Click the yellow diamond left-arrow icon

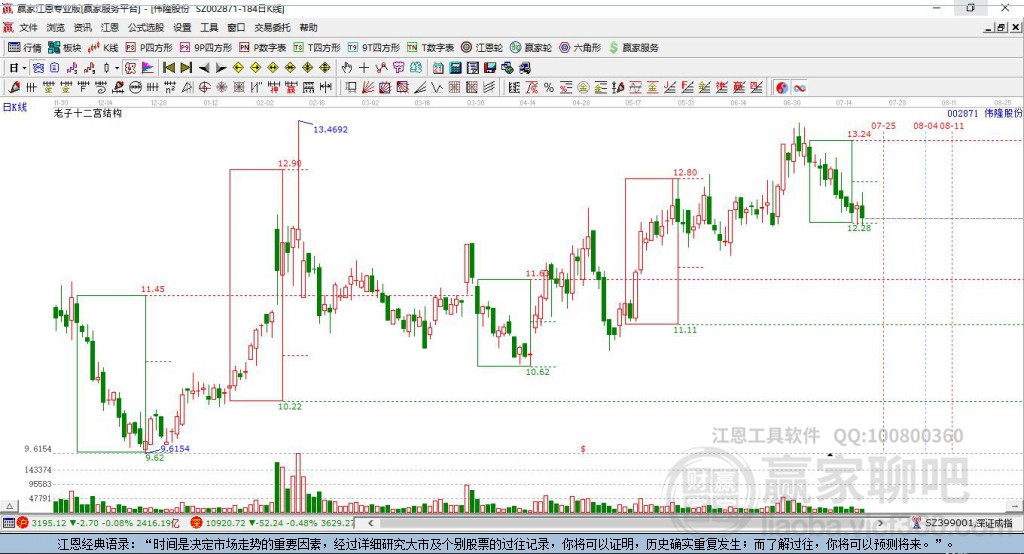pyautogui.click(x=238, y=68)
